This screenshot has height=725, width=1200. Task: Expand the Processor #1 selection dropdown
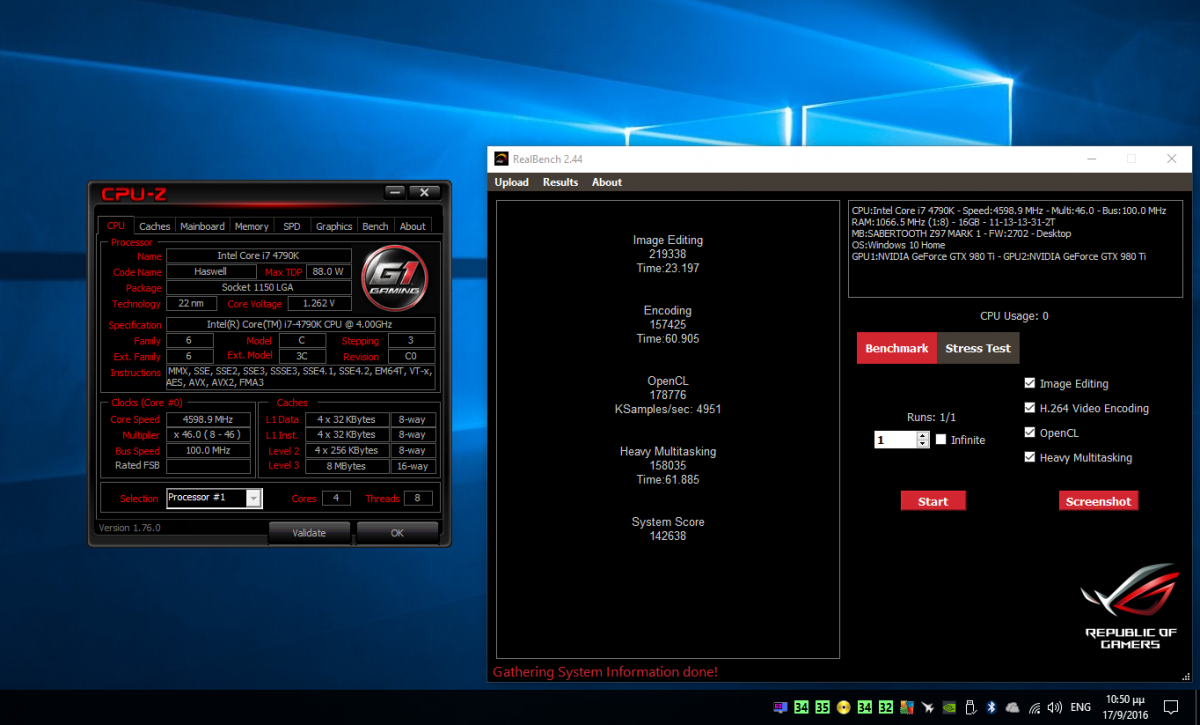(x=254, y=498)
